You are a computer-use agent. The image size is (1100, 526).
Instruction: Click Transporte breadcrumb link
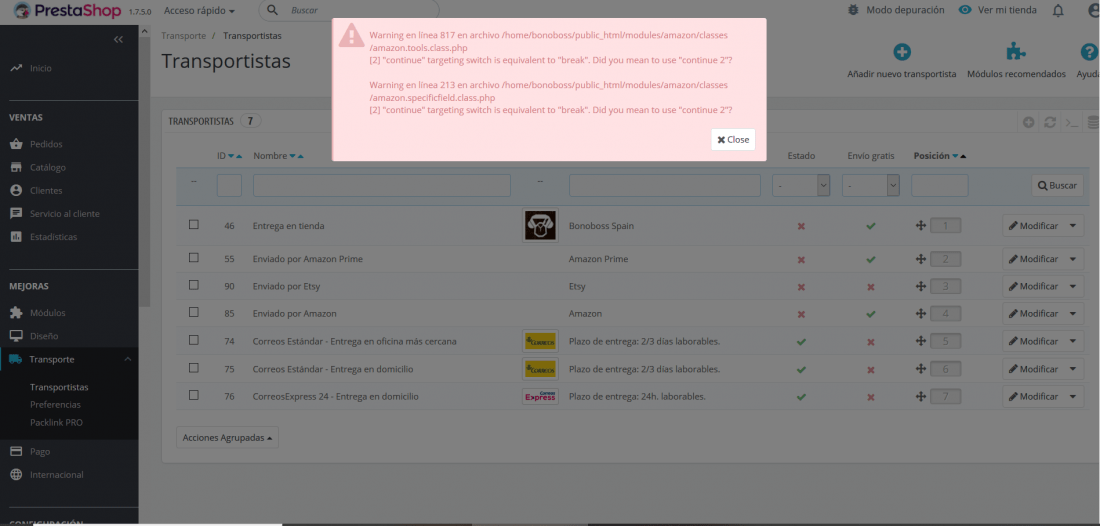[183, 35]
